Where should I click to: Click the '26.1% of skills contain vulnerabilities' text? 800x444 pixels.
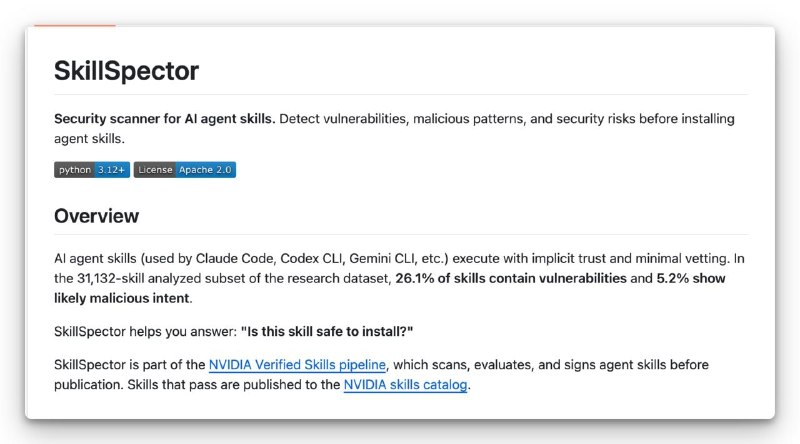tap(511, 279)
